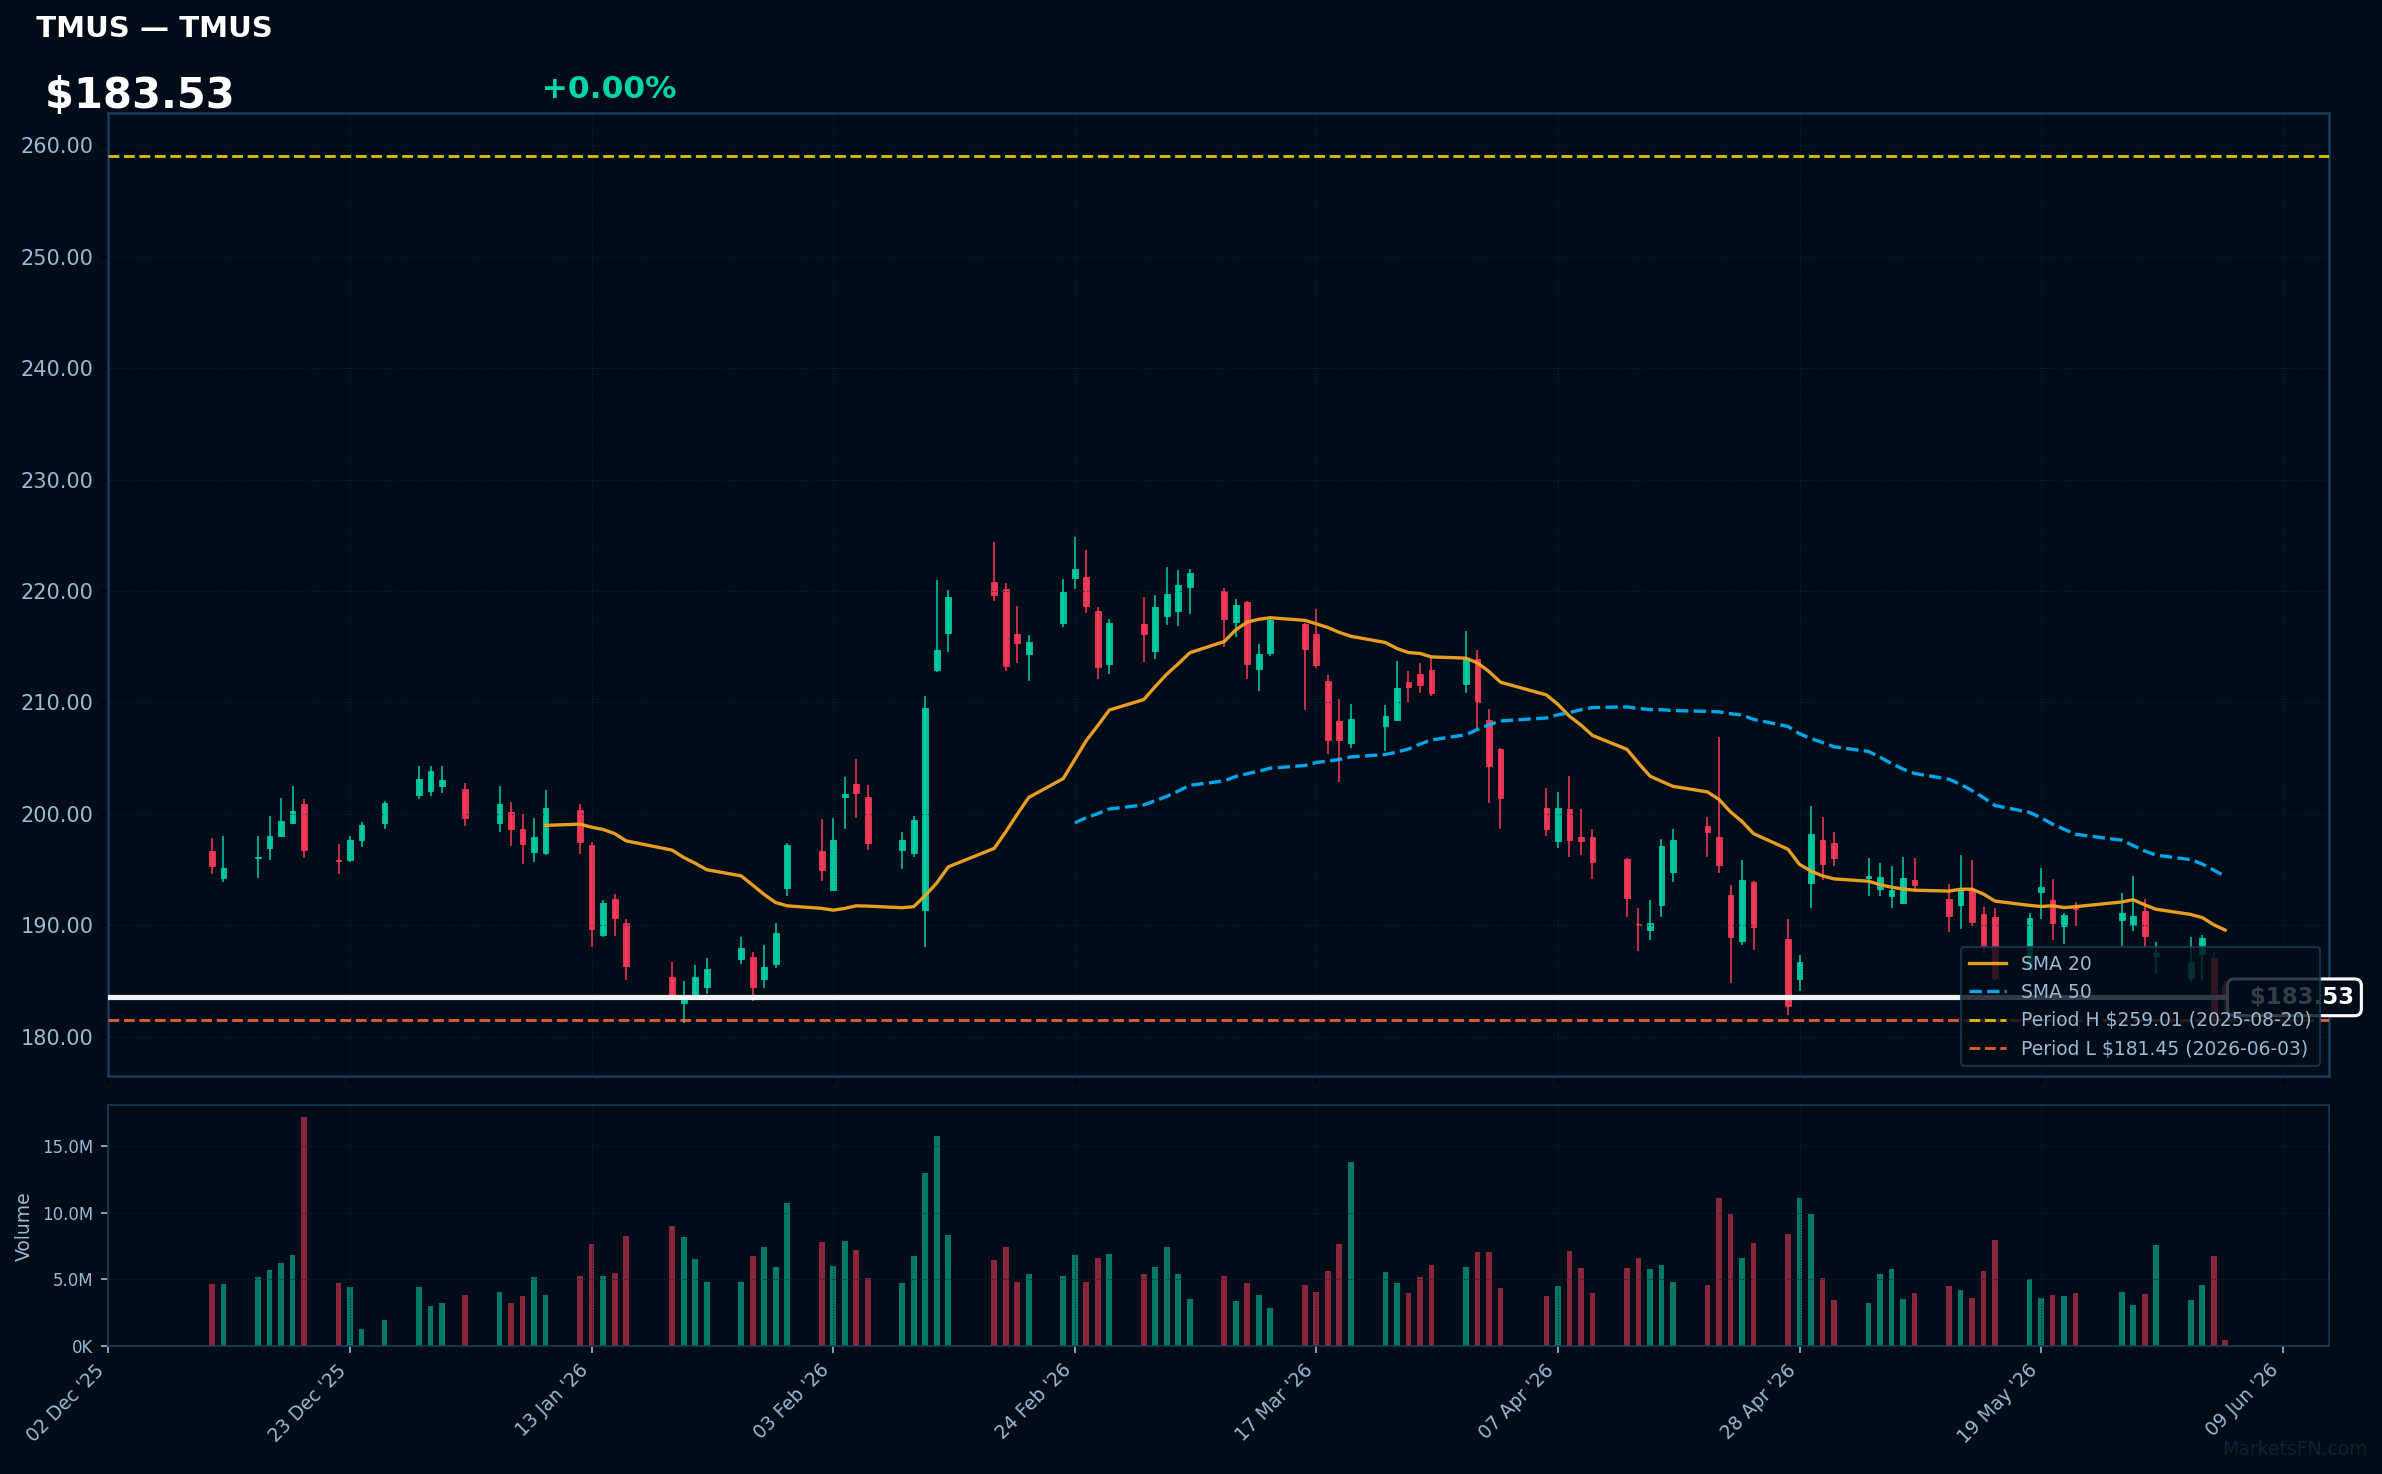Viewport: 2382px width, 1474px height.
Task: Click the $183.53 headline price
Action: pyautogui.click(x=139, y=94)
